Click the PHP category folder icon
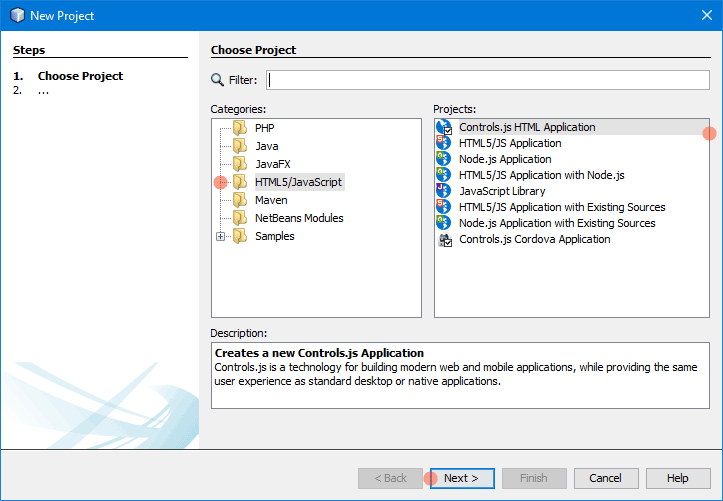This screenshot has width=723, height=501. click(x=240, y=128)
